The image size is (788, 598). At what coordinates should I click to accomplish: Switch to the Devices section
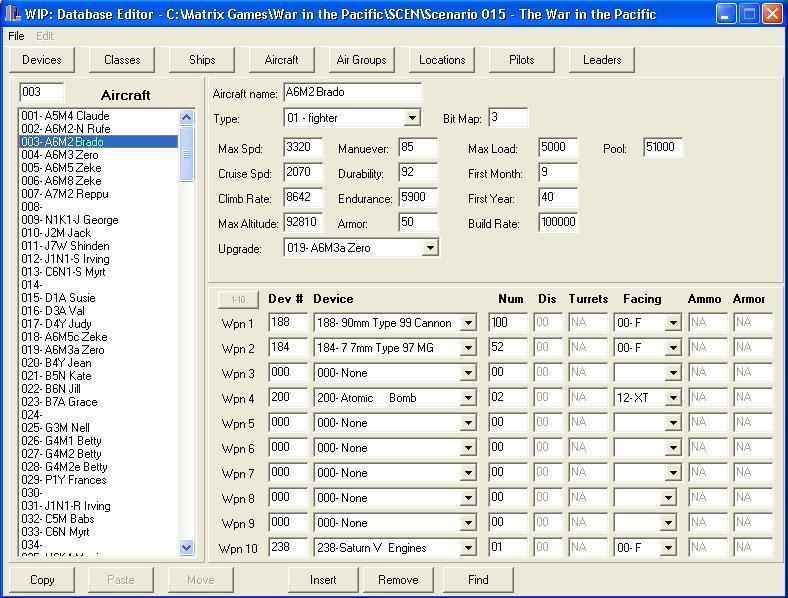pyautogui.click(x=42, y=60)
